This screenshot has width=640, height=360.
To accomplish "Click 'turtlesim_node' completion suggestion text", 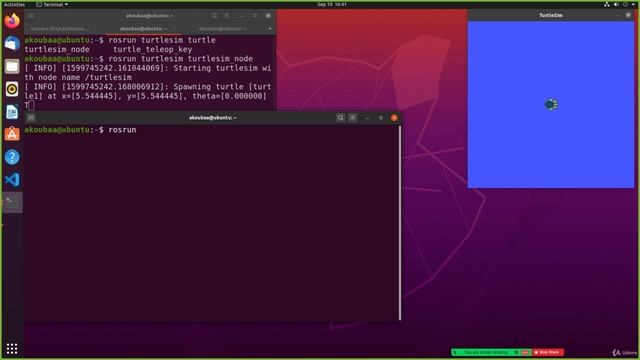I will pos(57,49).
